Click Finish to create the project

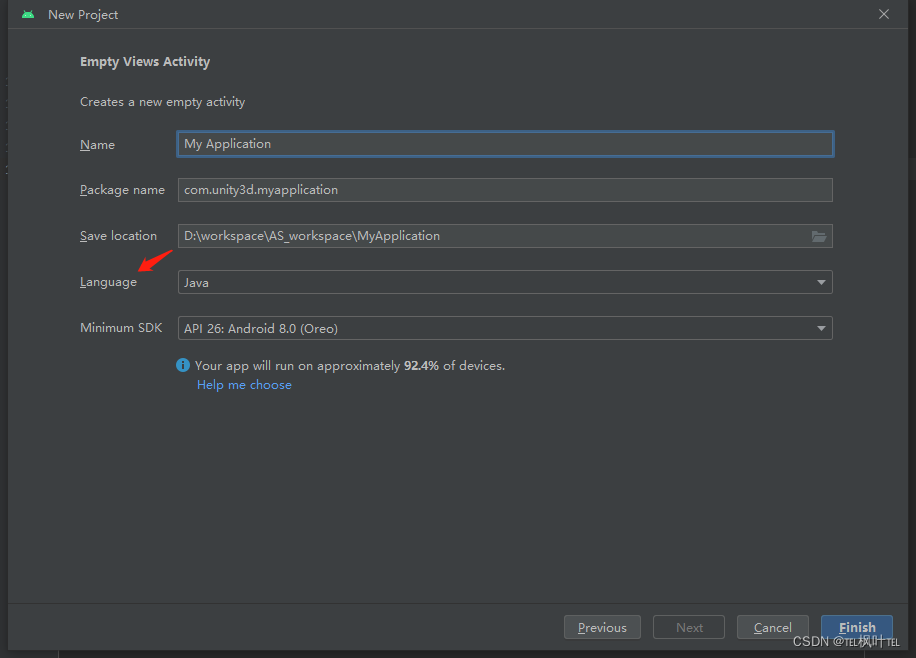(x=856, y=627)
